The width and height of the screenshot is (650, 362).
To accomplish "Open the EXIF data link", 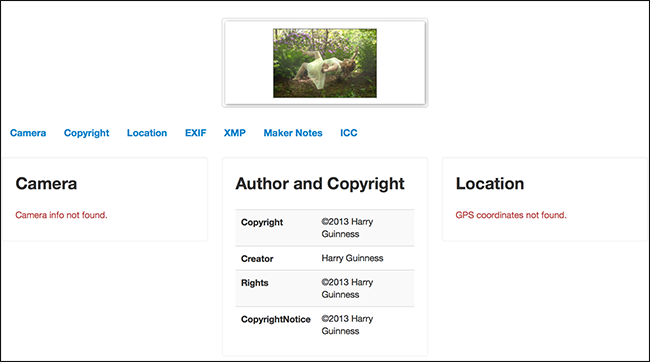I will [195, 133].
